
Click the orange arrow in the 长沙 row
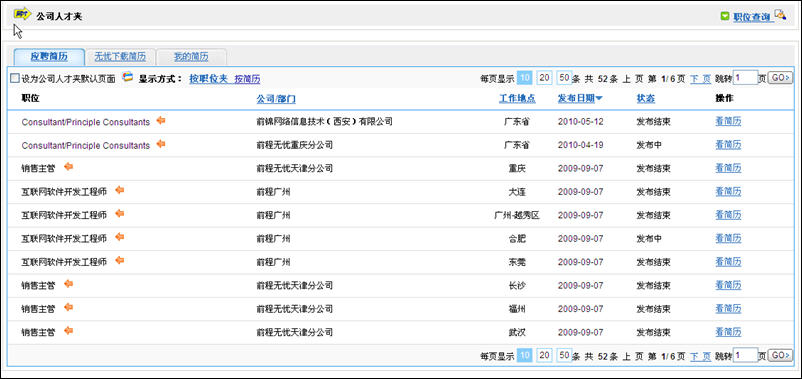tap(69, 284)
